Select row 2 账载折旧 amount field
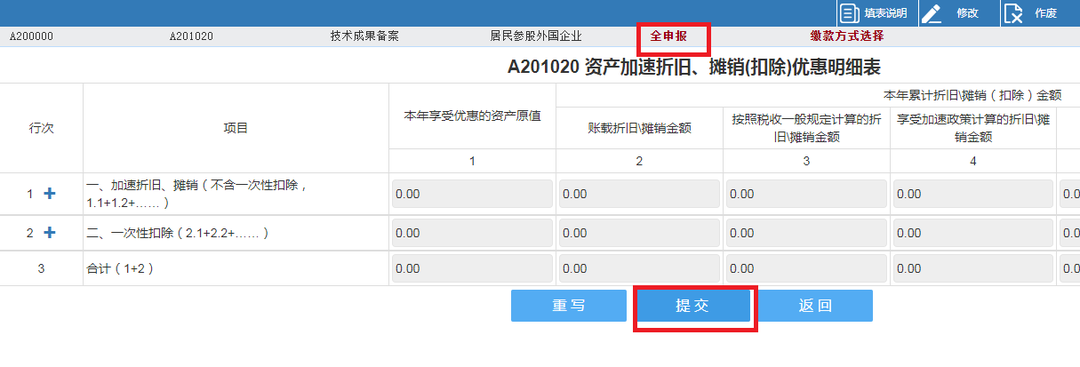Screen dimensions: 1080x367 pyautogui.click(x=640, y=233)
